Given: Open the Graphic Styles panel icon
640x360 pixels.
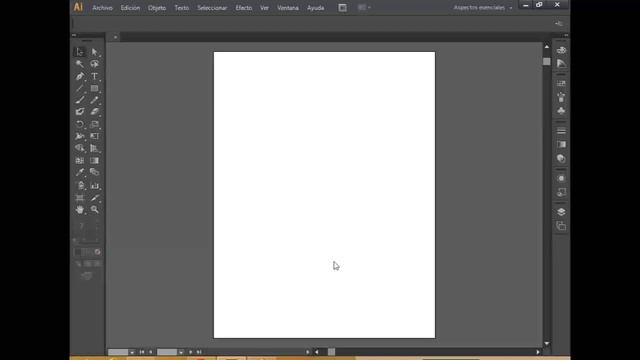Looking at the screenshot, I should click(561, 192).
